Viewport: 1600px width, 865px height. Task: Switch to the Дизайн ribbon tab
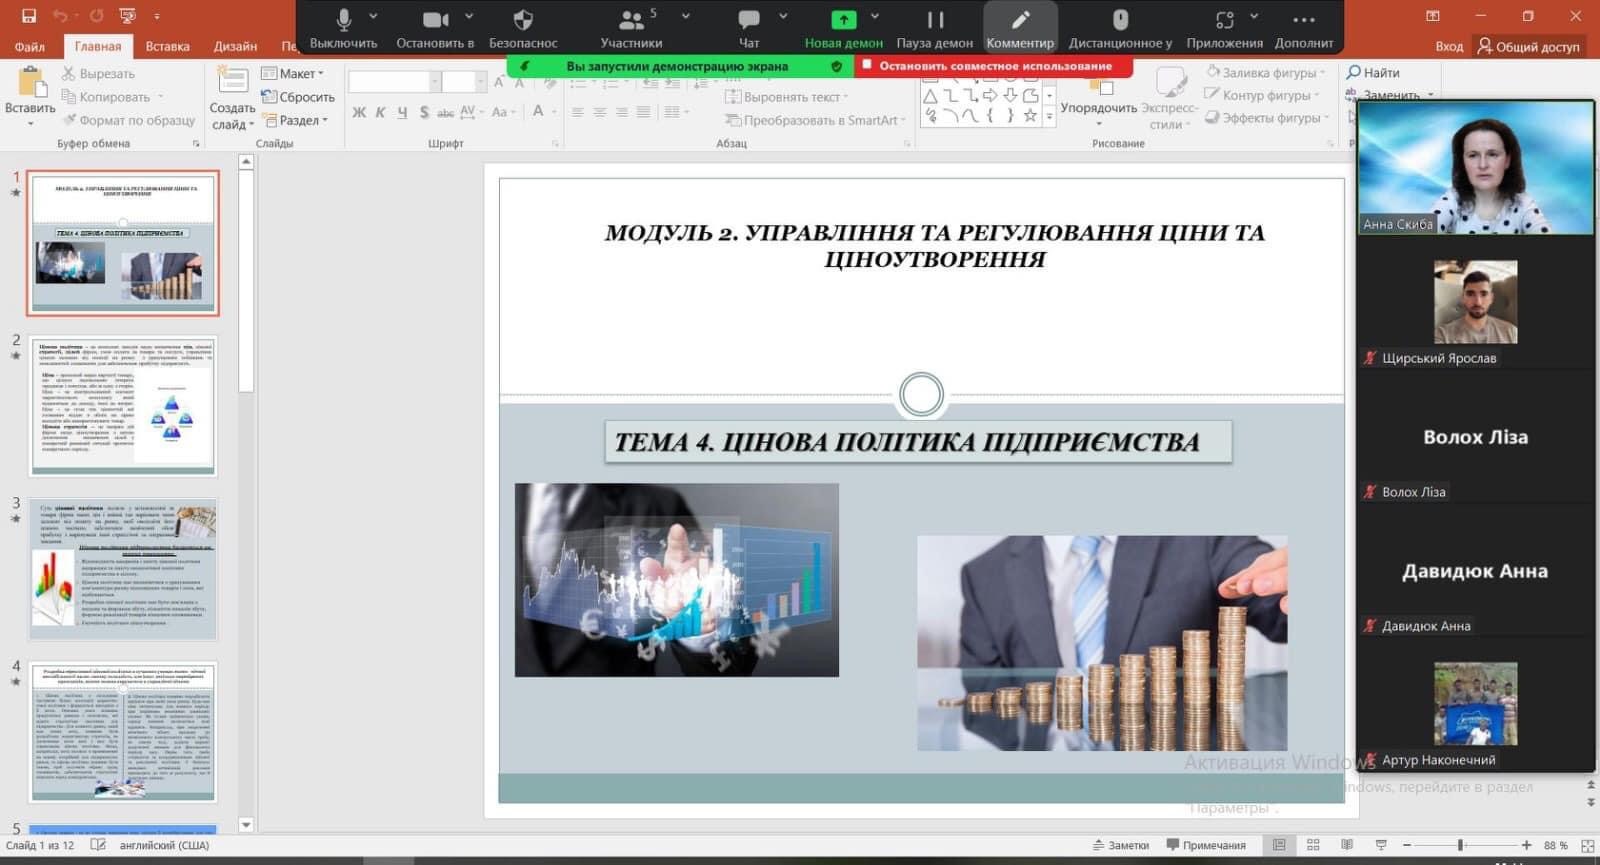[235, 46]
